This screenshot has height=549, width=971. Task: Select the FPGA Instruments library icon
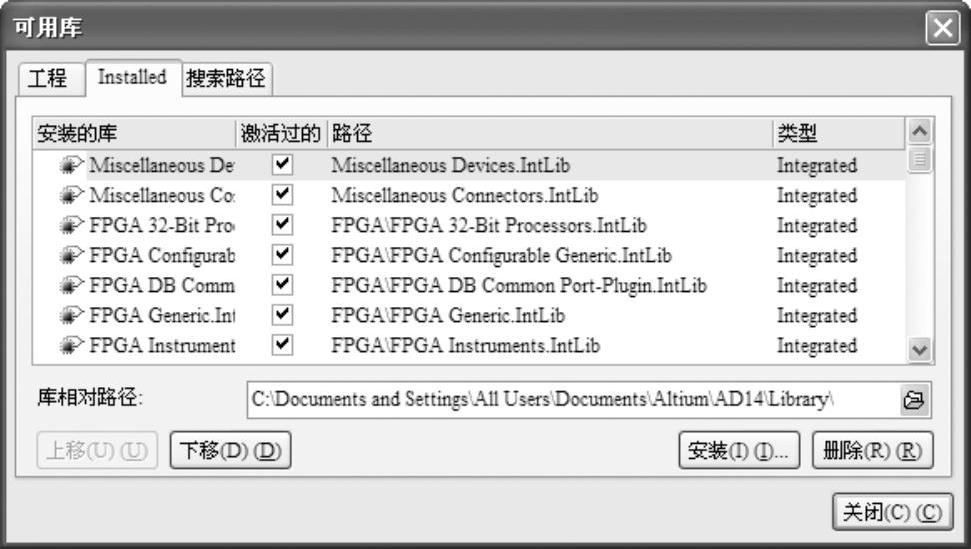coord(73,346)
